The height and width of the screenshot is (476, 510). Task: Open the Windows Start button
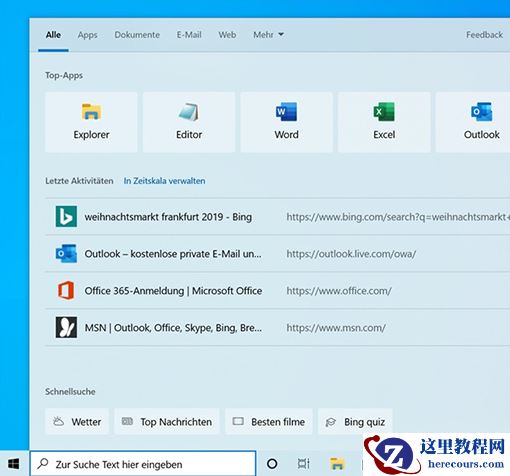[14, 464]
